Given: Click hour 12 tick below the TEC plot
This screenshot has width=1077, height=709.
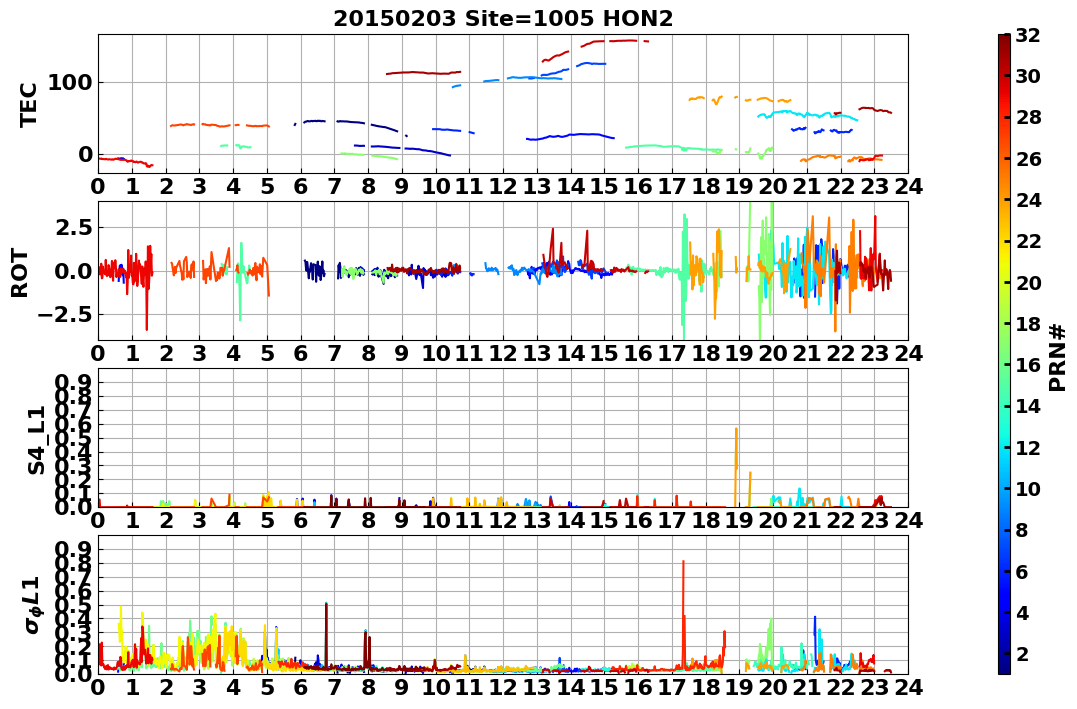Looking at the screenshot, I should coord(503,186).
